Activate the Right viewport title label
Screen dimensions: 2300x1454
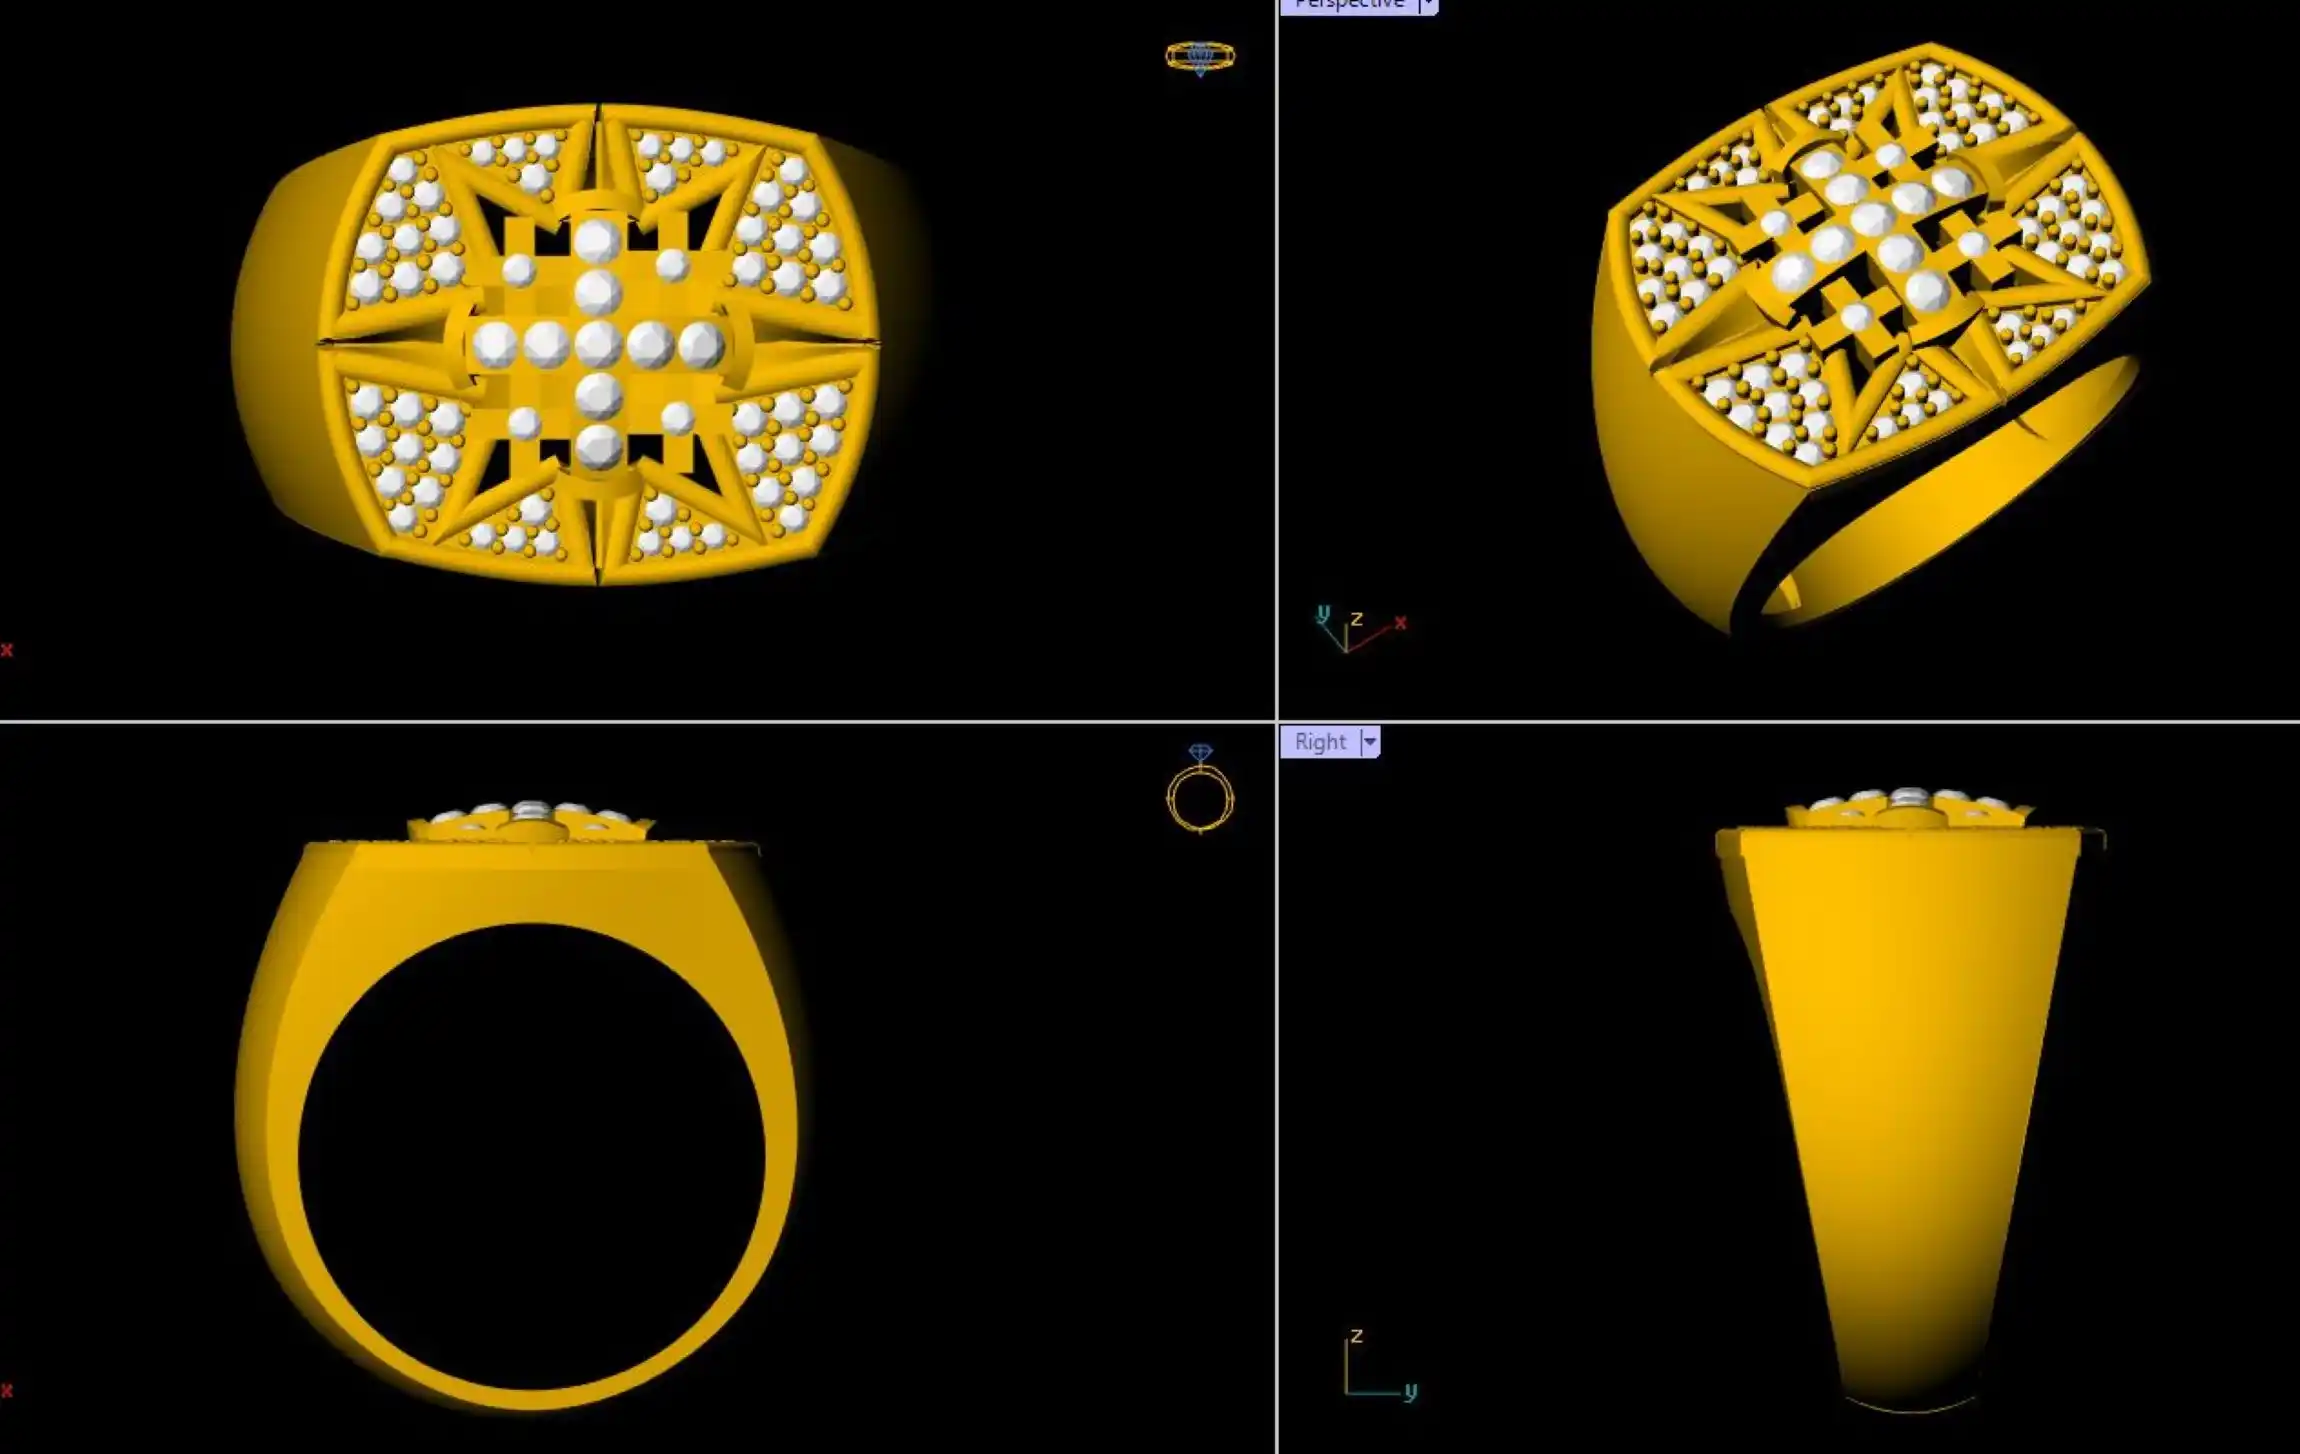[x=1320, y=742]
